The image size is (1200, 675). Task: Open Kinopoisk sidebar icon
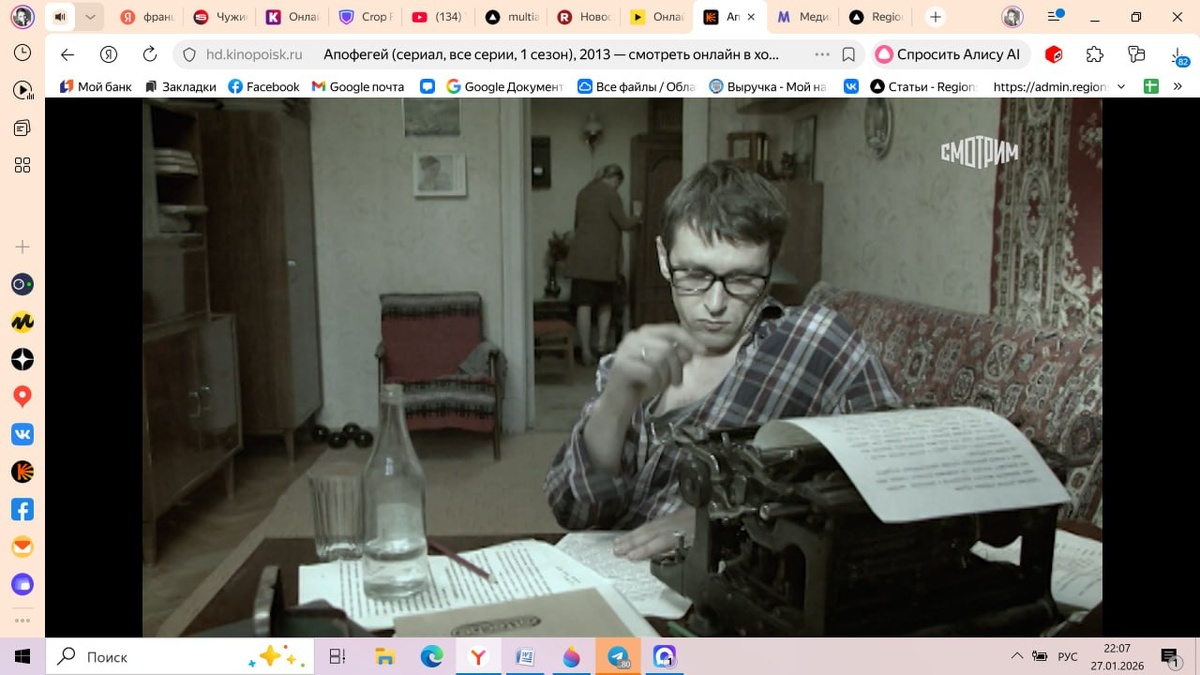(22, 472)
